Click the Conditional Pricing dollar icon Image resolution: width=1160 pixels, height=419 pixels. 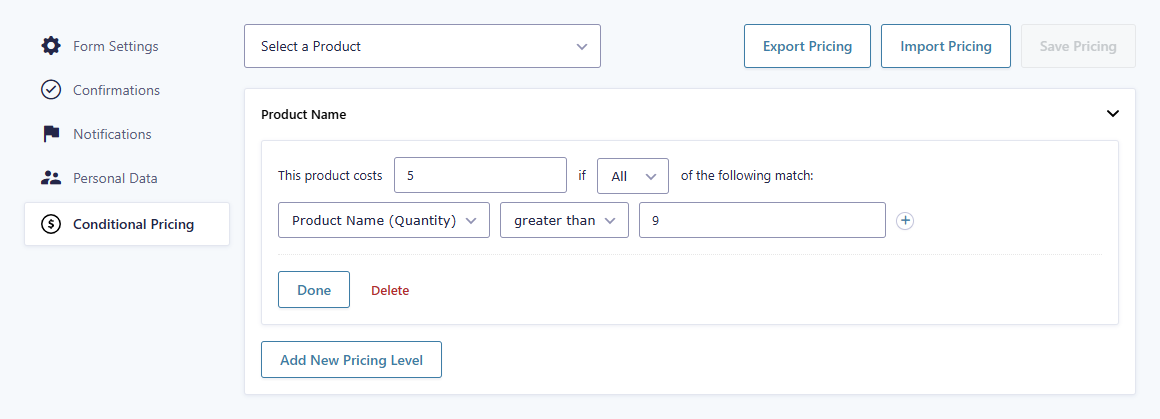click(x=50, y=224)
